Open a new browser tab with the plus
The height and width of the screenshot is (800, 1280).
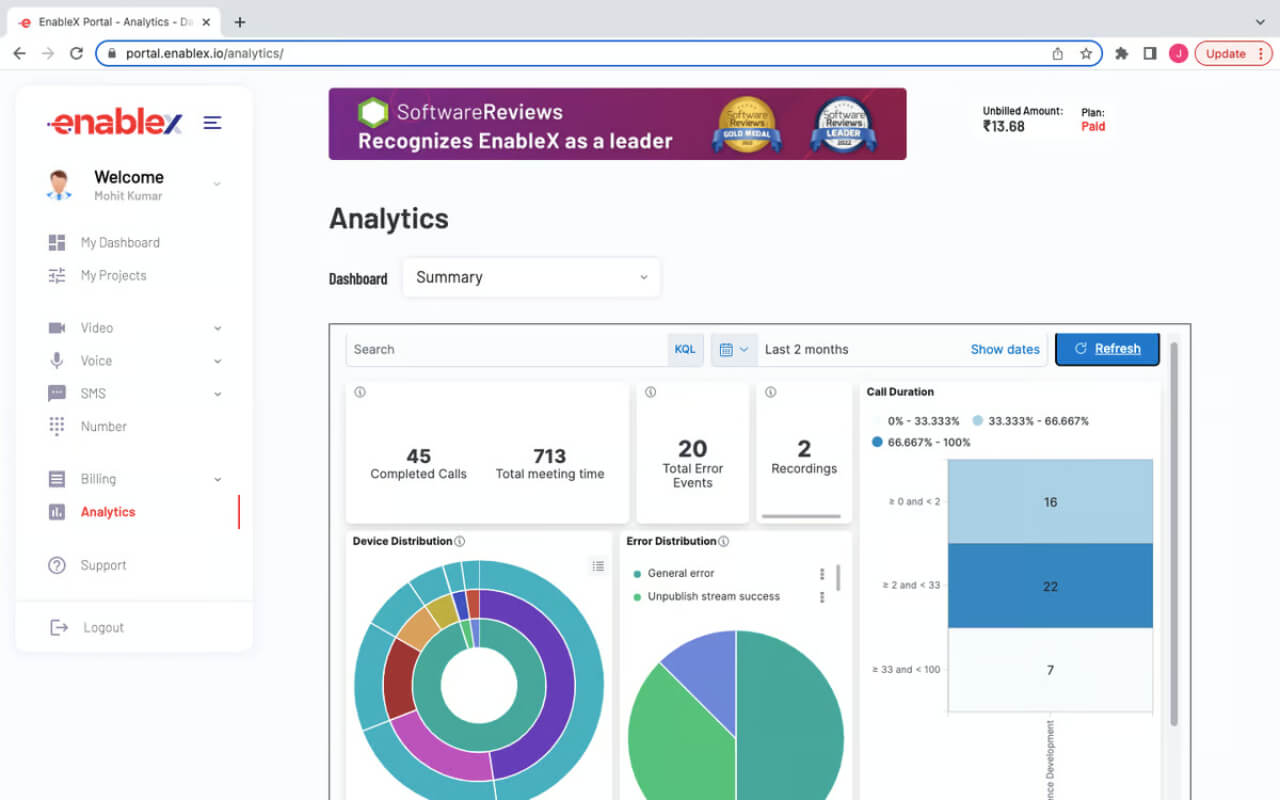(240, 22)
